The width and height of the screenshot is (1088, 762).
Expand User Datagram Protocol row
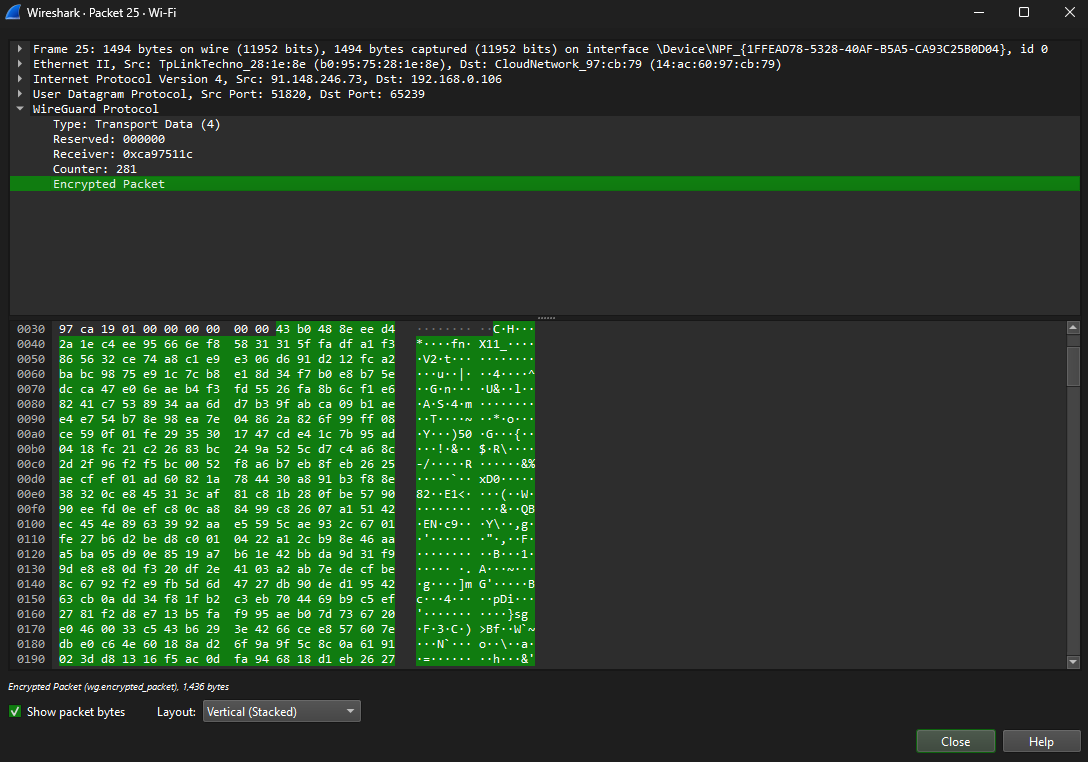coord(20,94)
